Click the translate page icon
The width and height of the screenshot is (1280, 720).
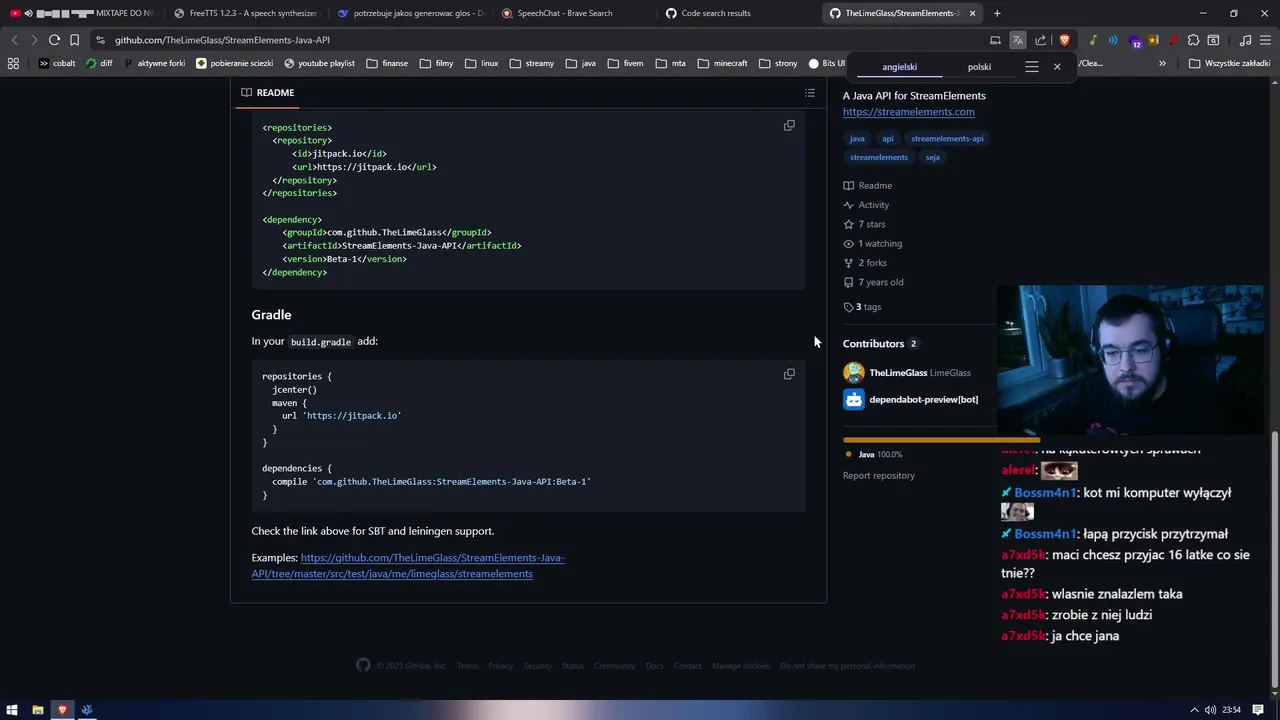(1017, 40)
